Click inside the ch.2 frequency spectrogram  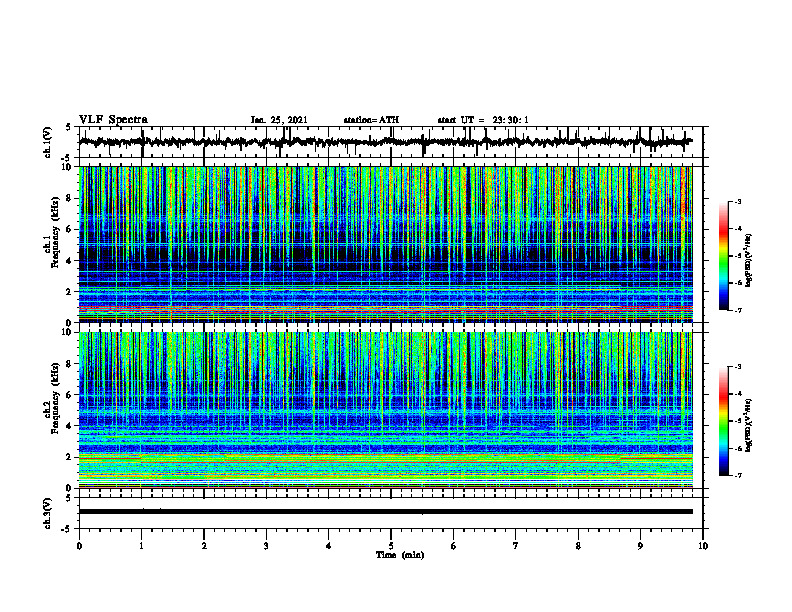click(x=385, y=410)
